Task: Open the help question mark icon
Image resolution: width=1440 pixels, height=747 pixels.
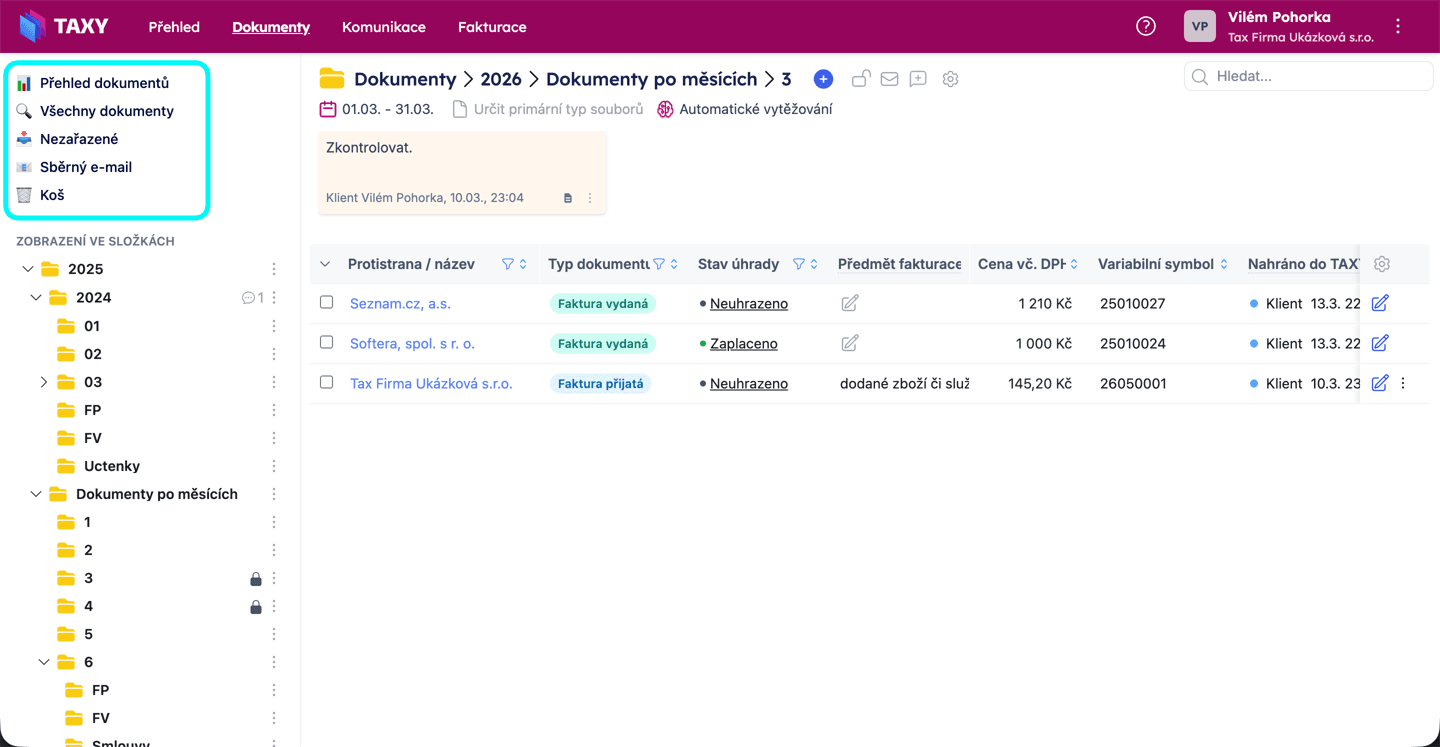Action: click(1146, 27)
